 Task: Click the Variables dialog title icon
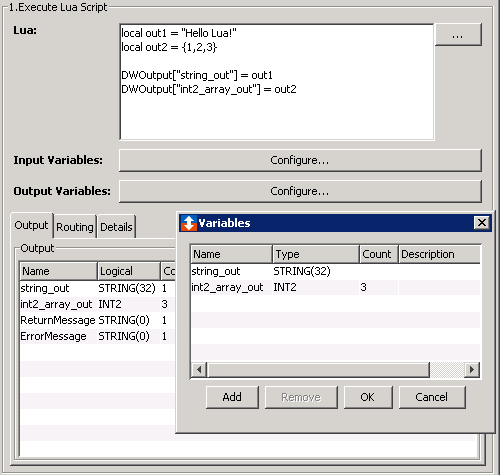pyautogui.click(x=189, y=223)
